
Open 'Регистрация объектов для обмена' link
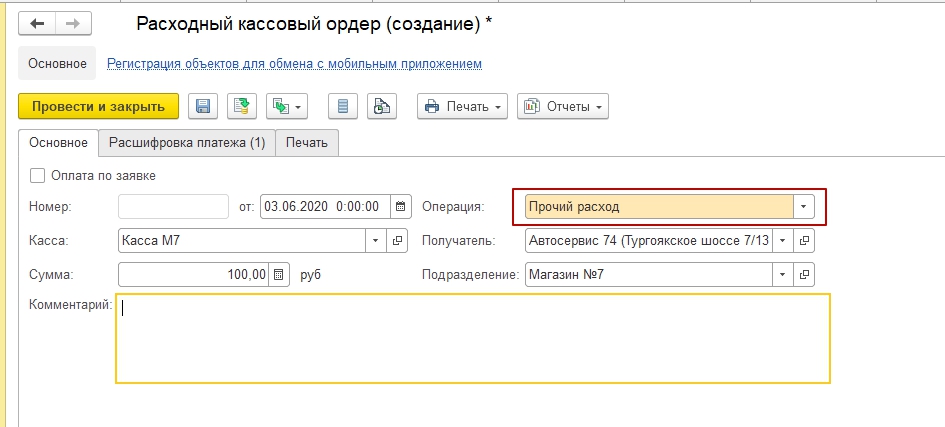point(294,63)
